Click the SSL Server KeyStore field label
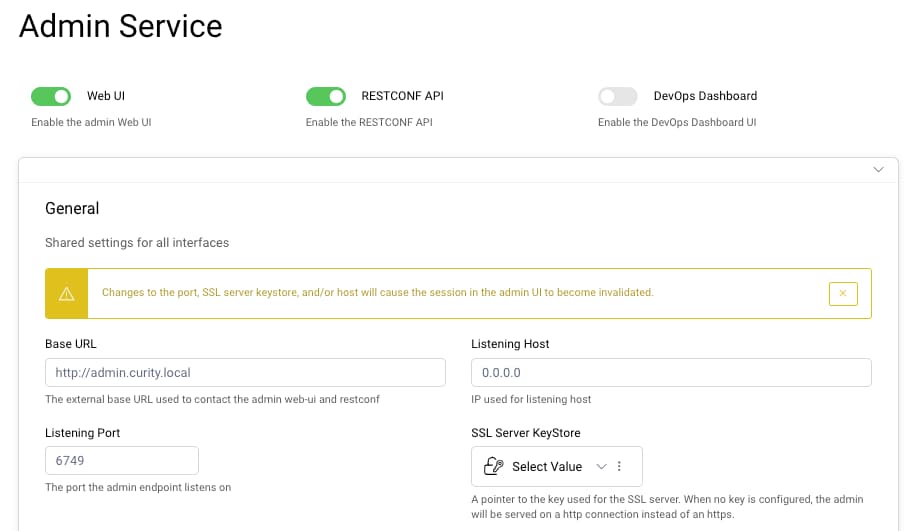This screenshot has width=917, height=531. point(526,433)
